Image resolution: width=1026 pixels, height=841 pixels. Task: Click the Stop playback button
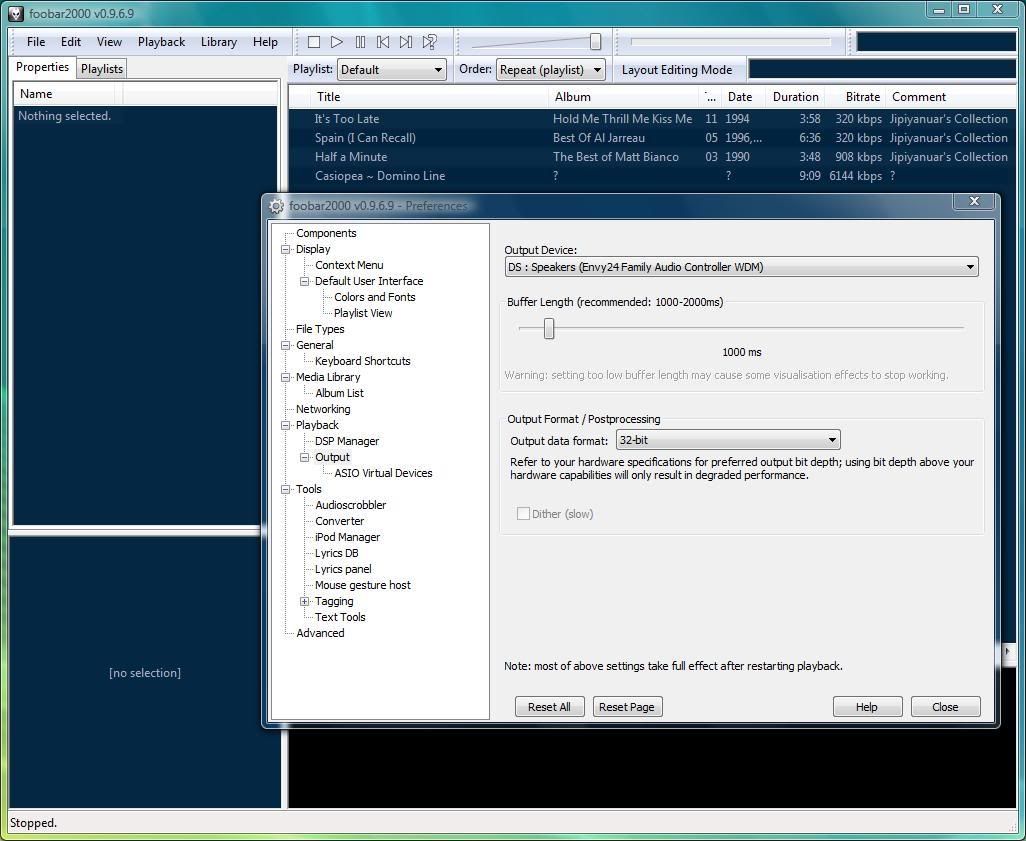tap(314, 42)
